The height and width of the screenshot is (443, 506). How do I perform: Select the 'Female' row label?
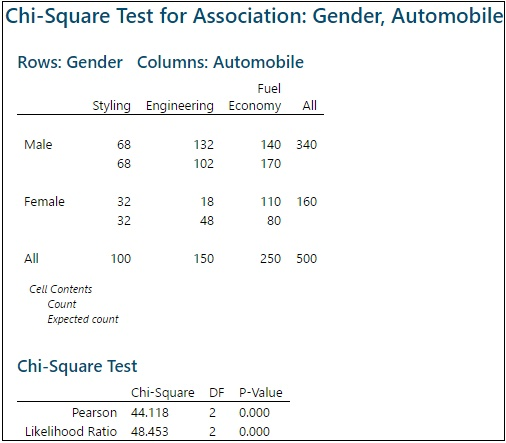44,202
